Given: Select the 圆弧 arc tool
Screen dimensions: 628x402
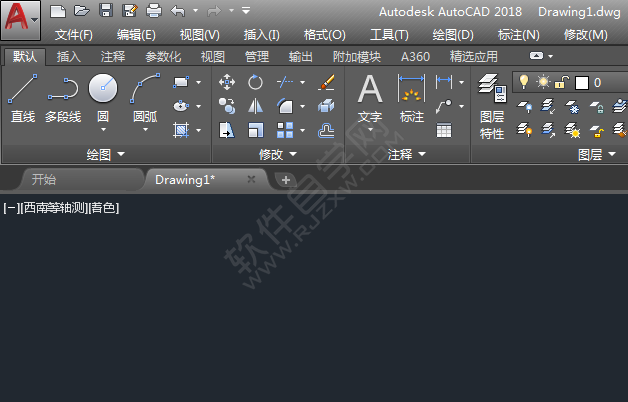Looking at the screenshot, I should pyautogui.click(x=145, y=98).
